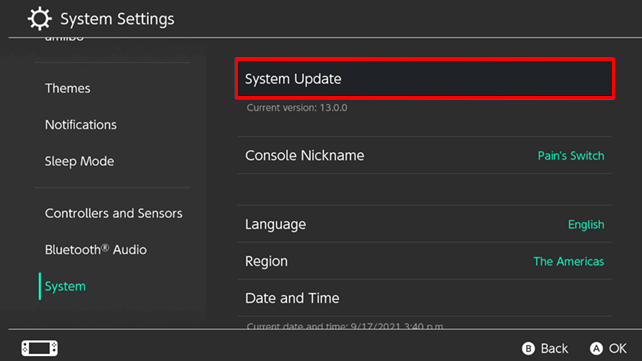642x361 pixels.
Task: Click the Pain's Switch nickname value
Action: click(571, 156)
